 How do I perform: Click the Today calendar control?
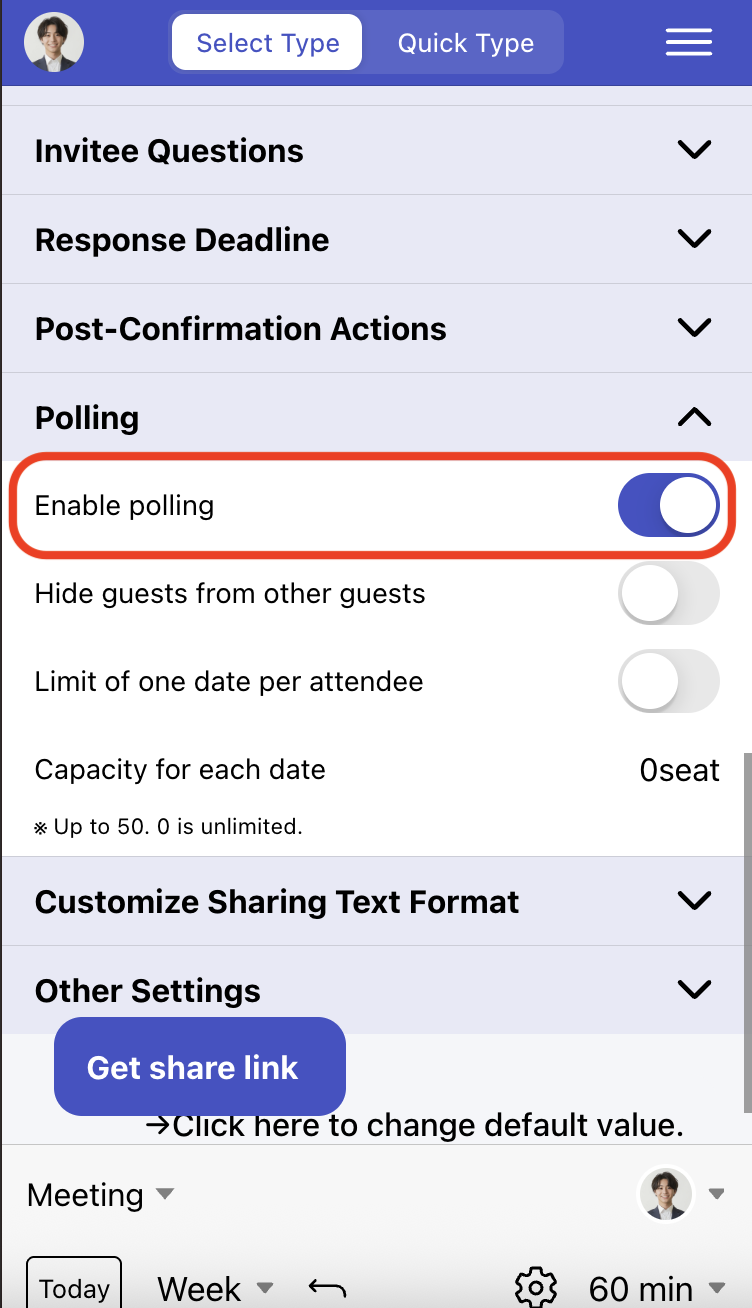click(x=73, y=1290)
